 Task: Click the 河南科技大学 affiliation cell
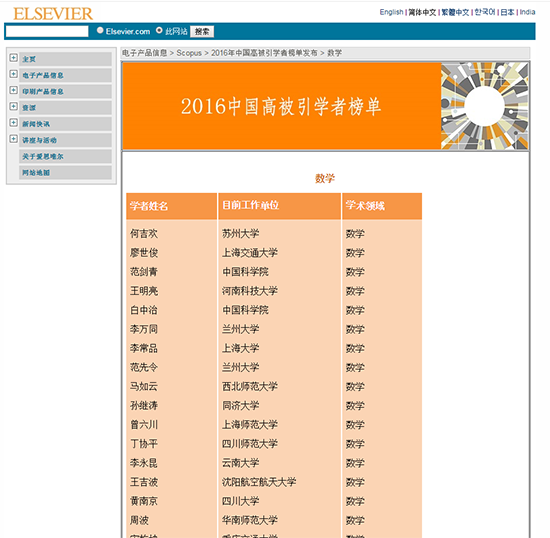click(x=250, y=291)
